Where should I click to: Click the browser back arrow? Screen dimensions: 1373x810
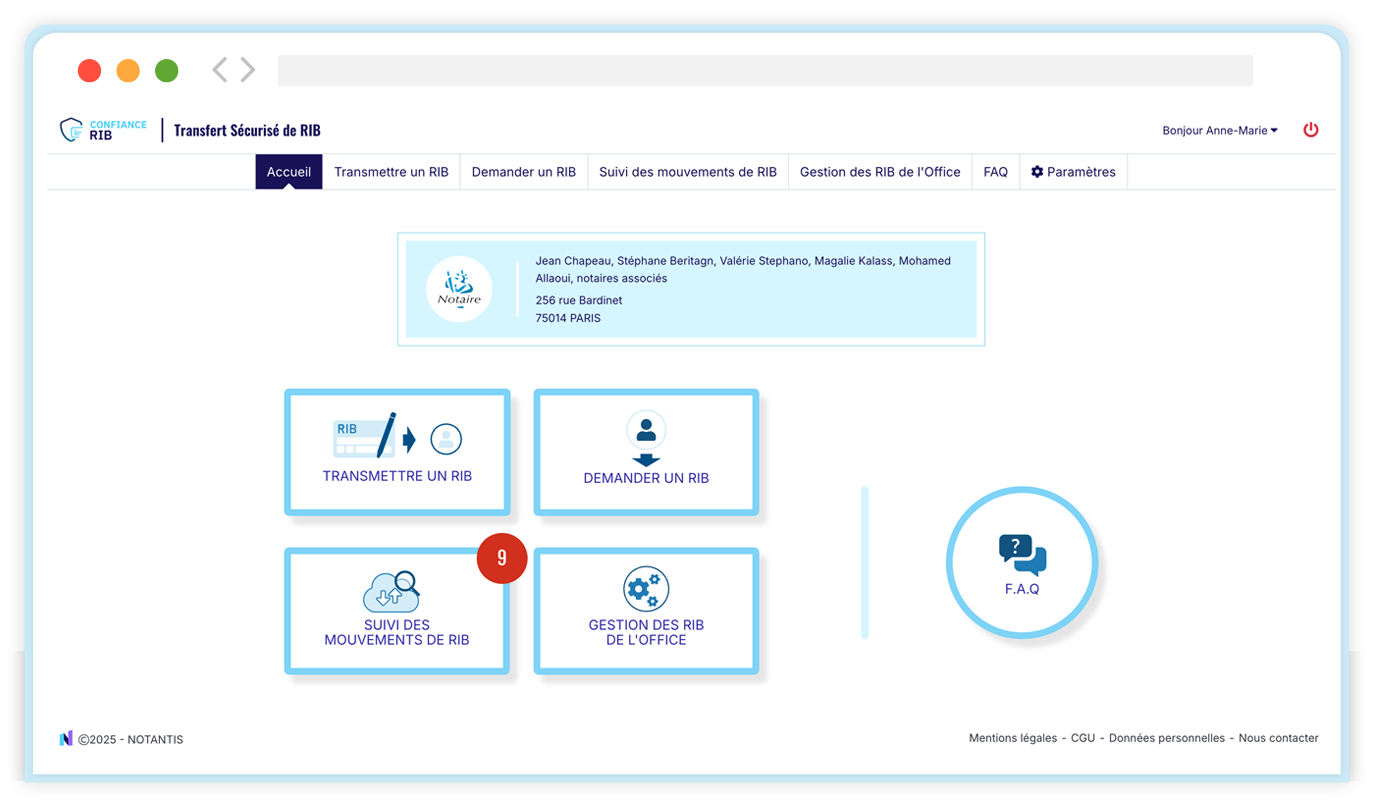coord(220,70)
